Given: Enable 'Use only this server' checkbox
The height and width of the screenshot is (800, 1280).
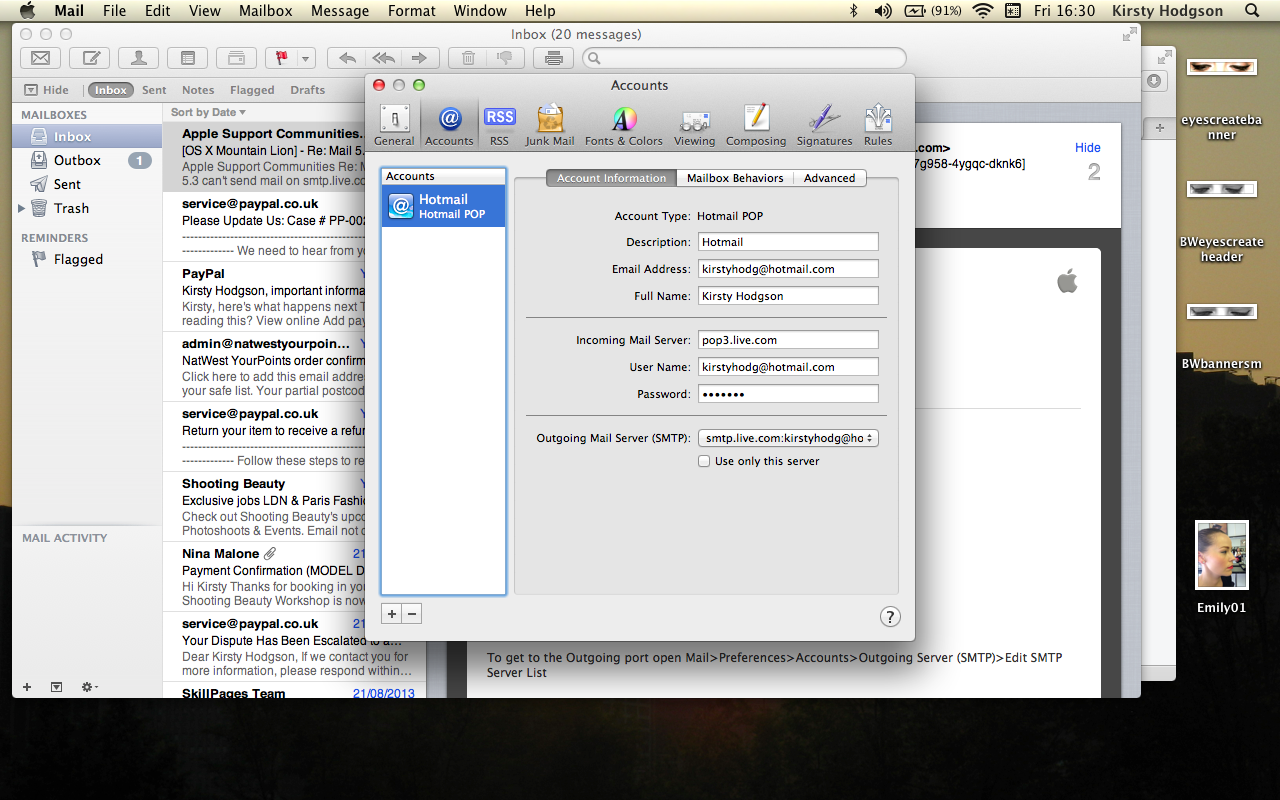Looking at the screenshot, I should [704, 461].
